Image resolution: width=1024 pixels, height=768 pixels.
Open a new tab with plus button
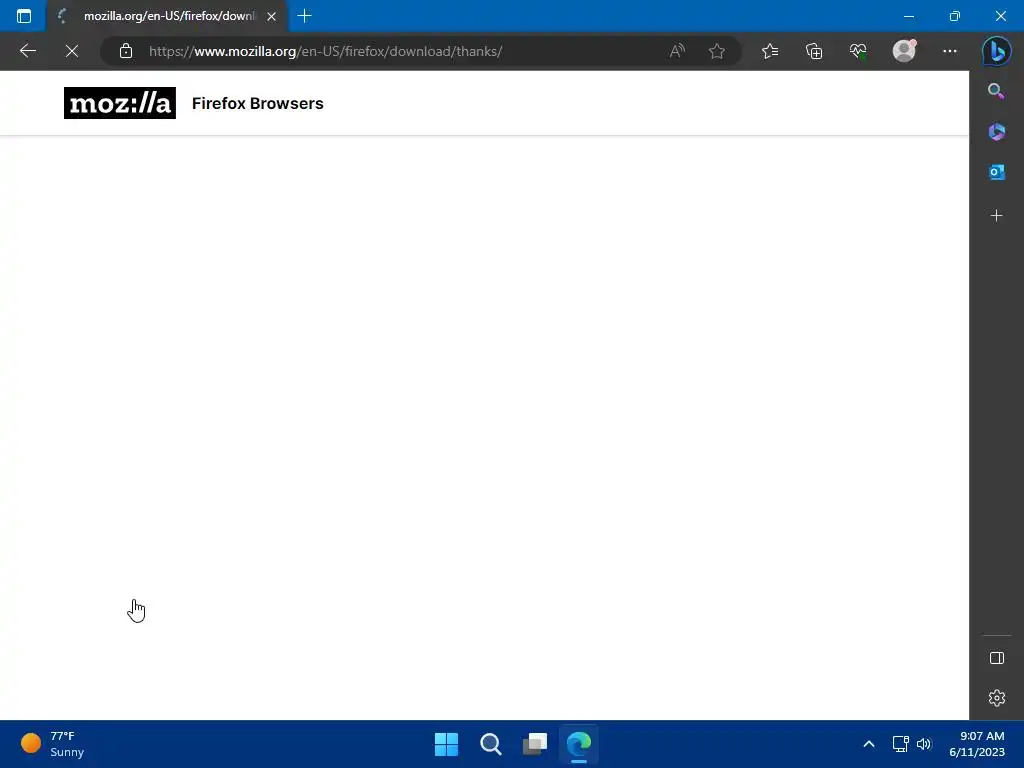pyautogui.click(x=304, y=16)
